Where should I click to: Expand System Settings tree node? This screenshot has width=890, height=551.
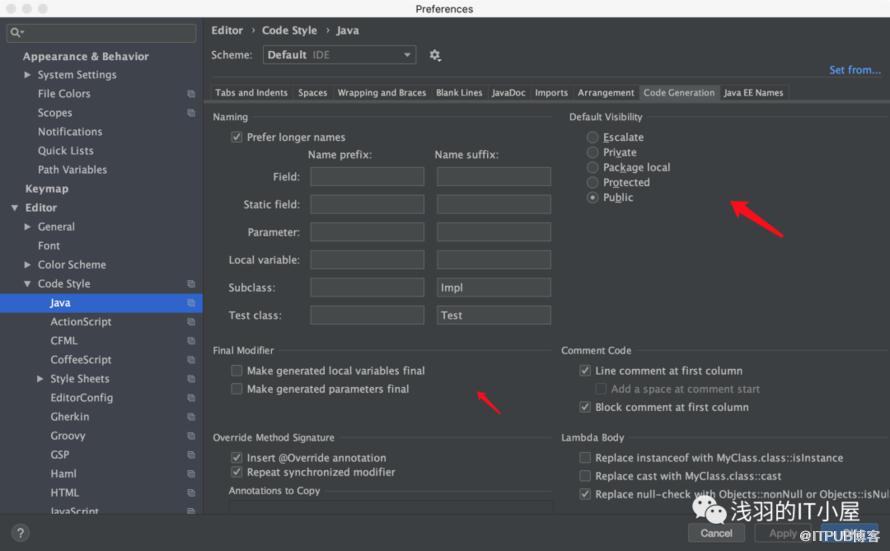tap(27, 75)
